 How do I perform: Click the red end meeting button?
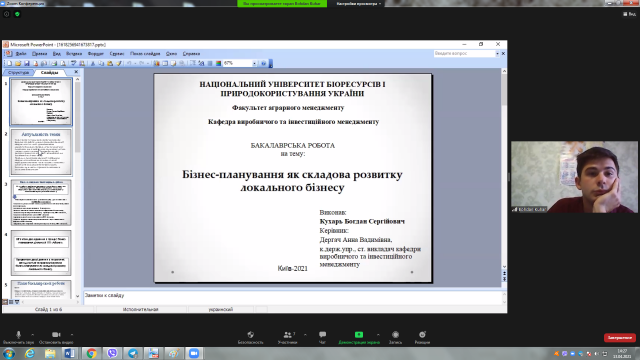coord(620,338)
